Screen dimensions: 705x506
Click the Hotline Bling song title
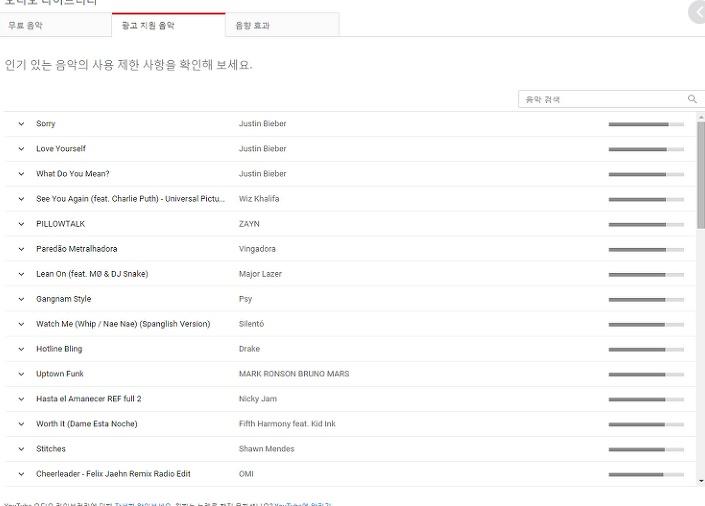click(59, 349)
